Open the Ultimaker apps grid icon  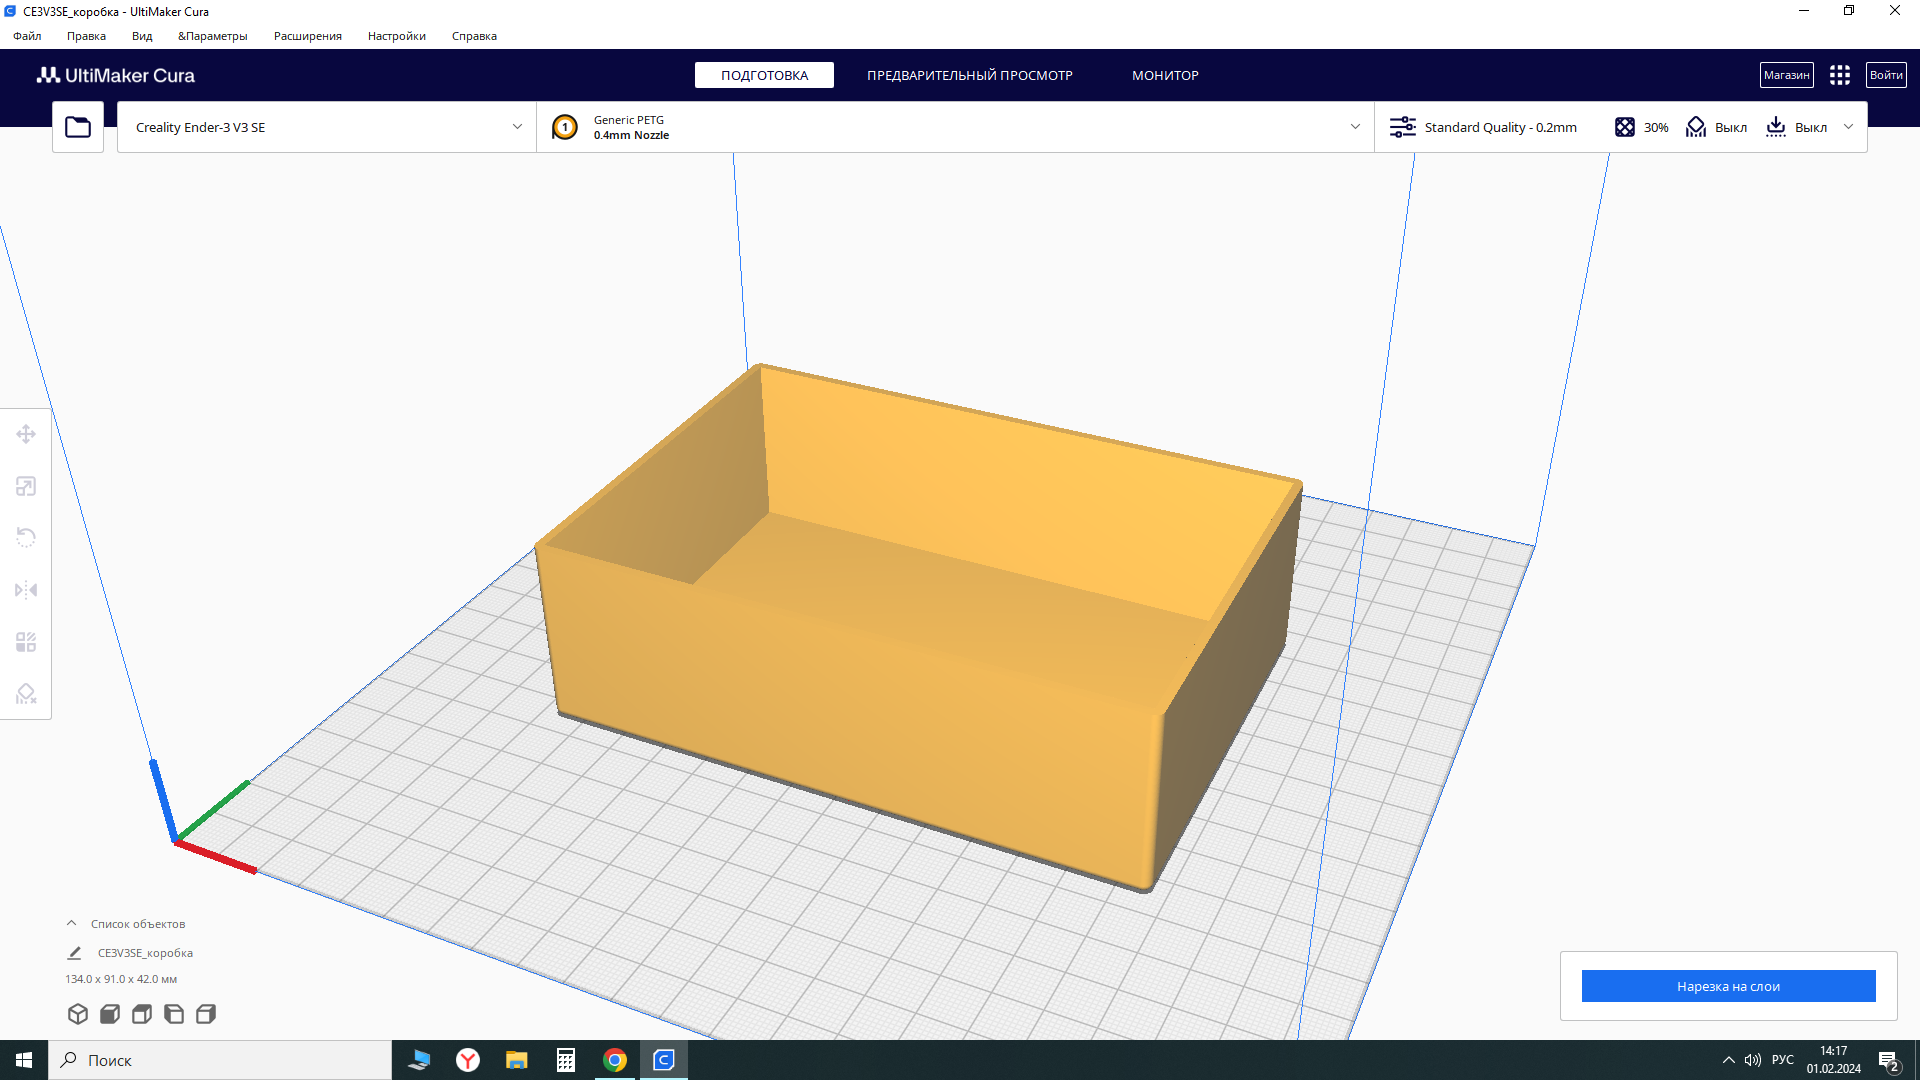pos(1839,75)
